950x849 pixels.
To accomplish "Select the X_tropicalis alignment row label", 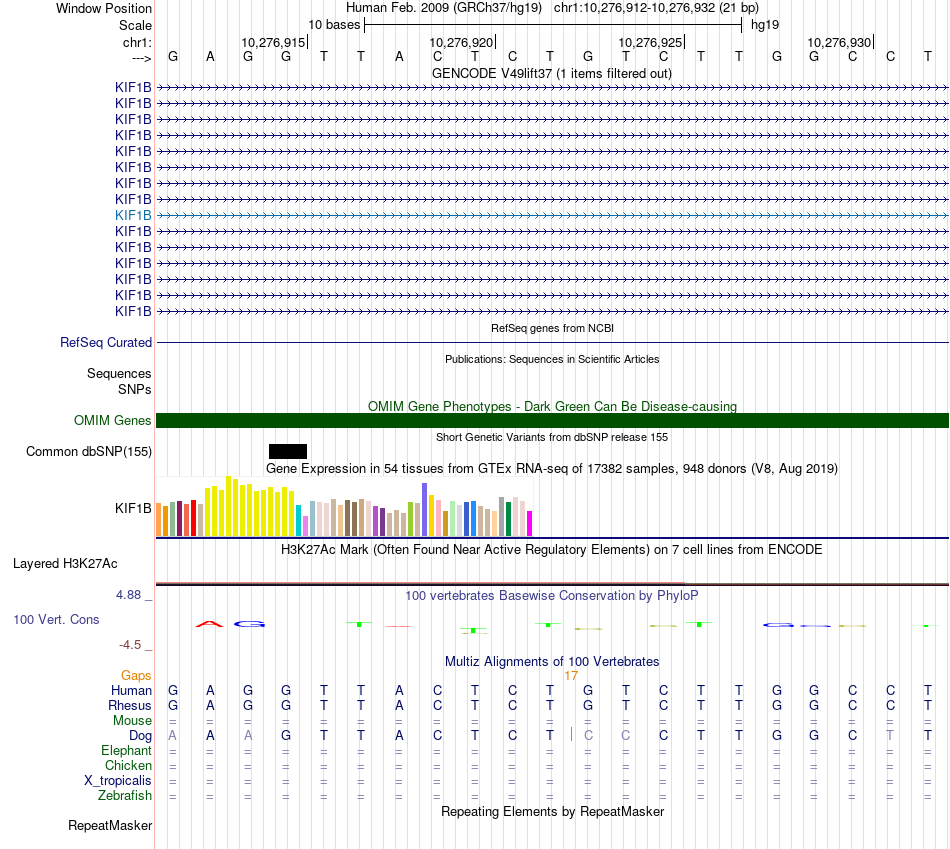I will coord(118,781).
